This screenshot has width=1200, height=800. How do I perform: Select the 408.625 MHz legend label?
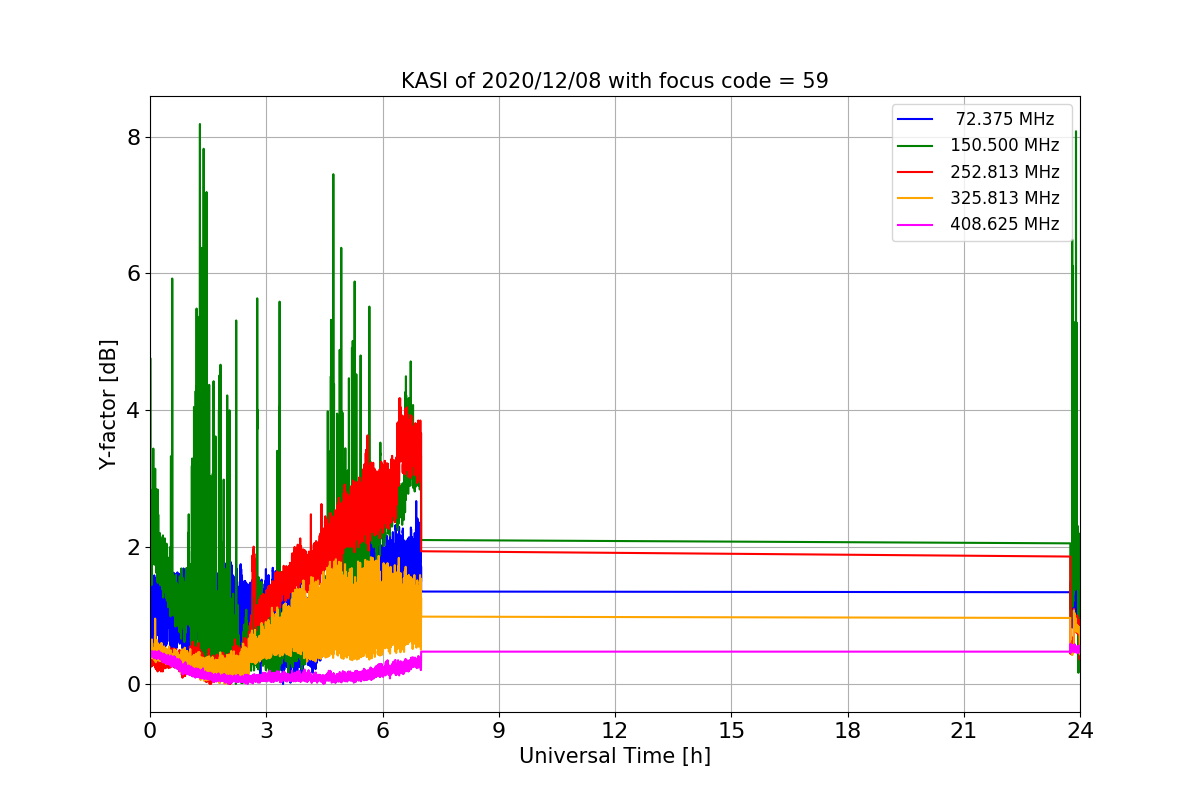click(1005, 224)
